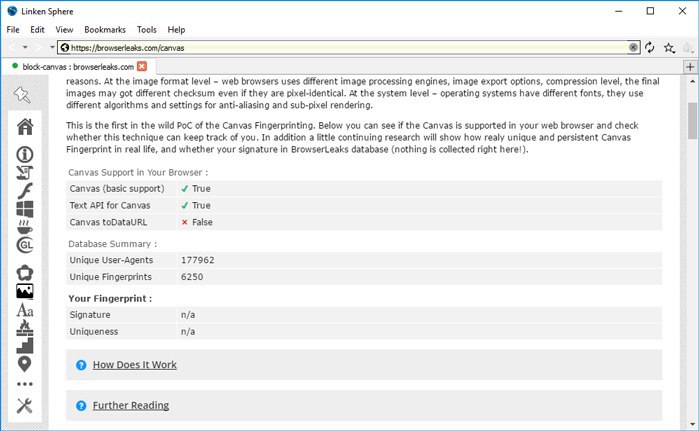Viewport: 699px width, 431px height.
Task: Click the 'Signature' row label
Action: (90, 315)
